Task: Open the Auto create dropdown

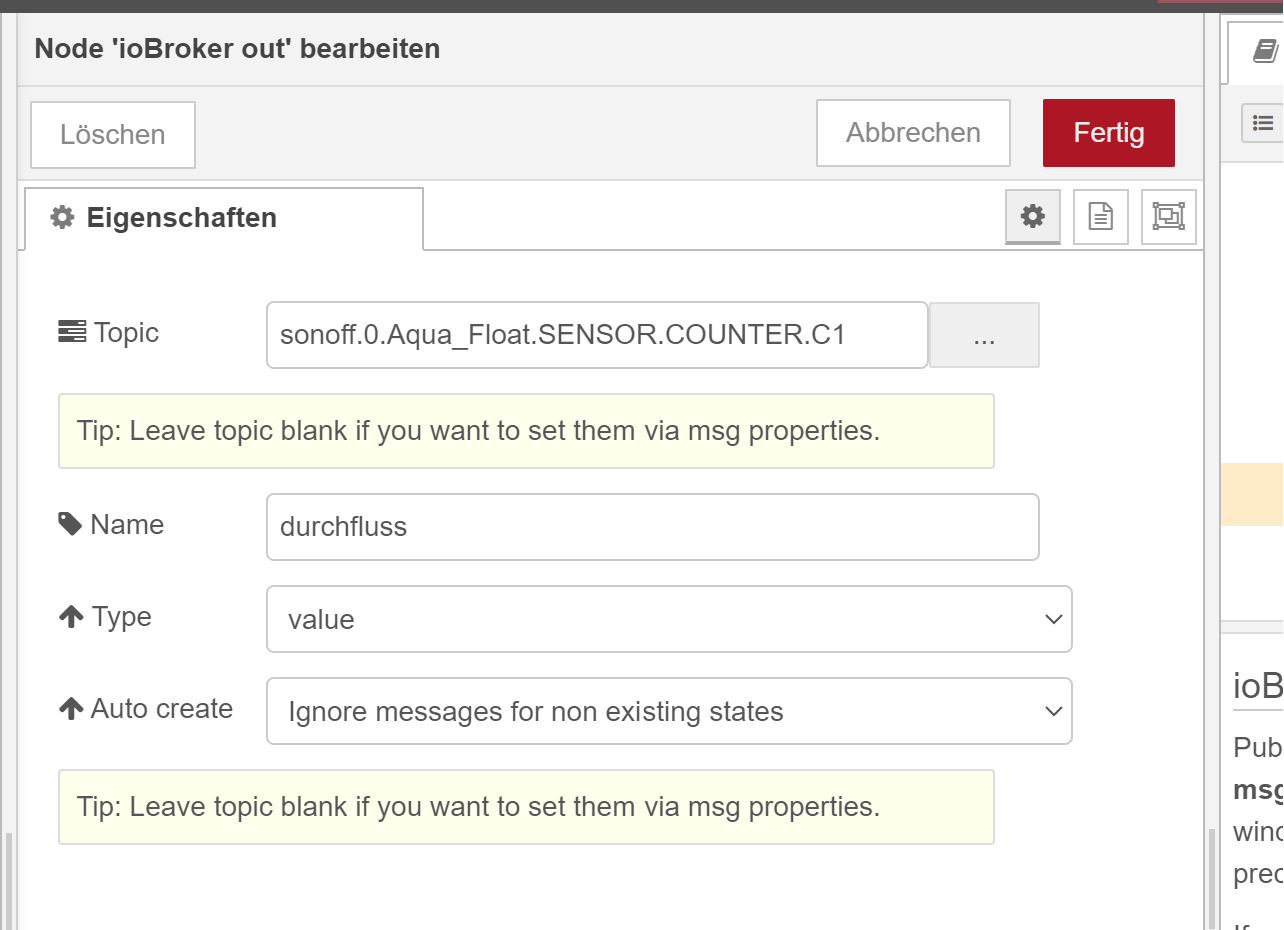Action: tap(669, 711)
